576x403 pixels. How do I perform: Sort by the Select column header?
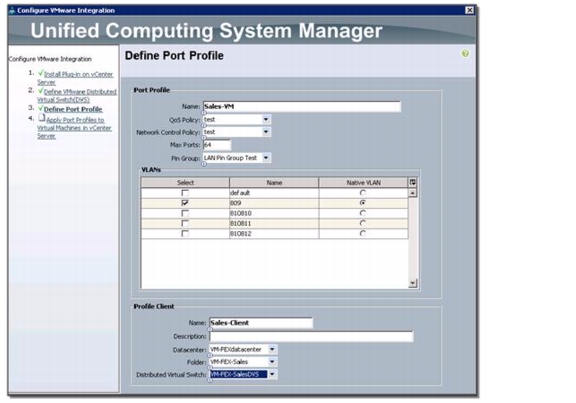185,183
